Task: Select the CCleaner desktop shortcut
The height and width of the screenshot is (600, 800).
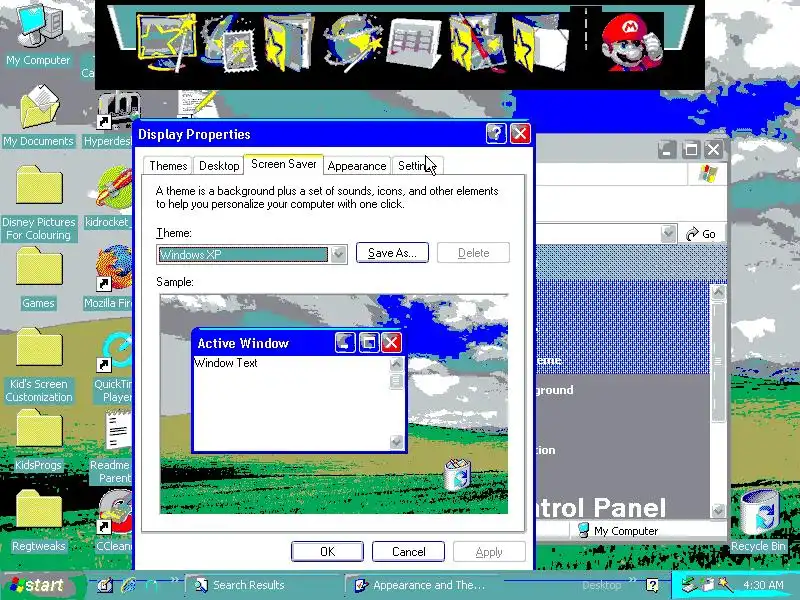Action: (x=114, y=521)
